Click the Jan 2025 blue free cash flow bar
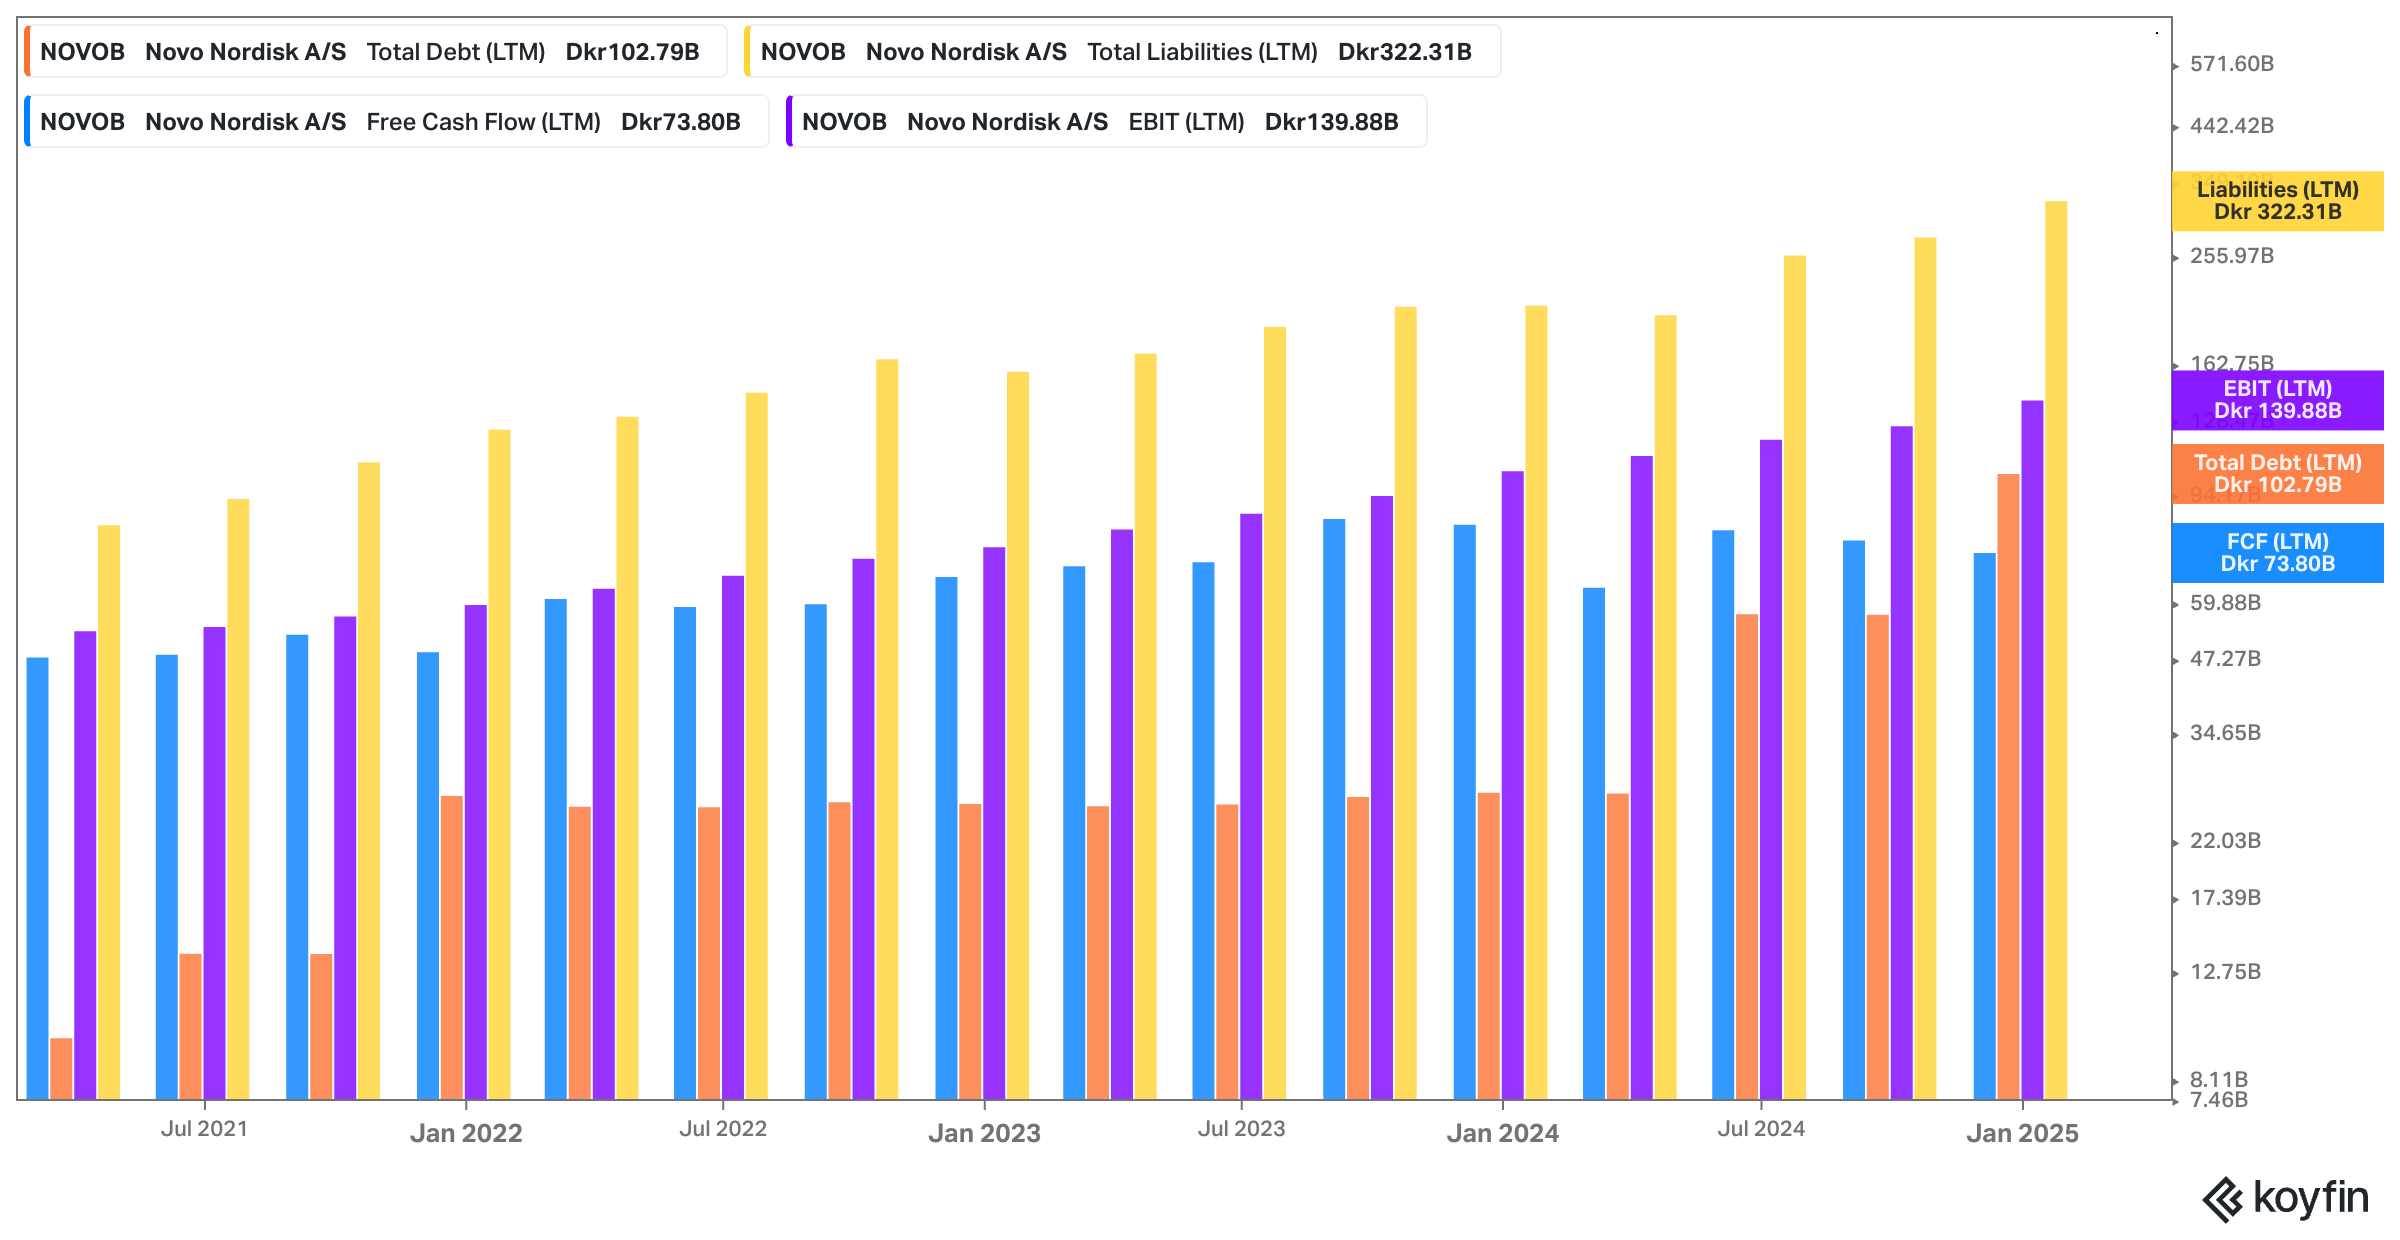 point(1984,826)
